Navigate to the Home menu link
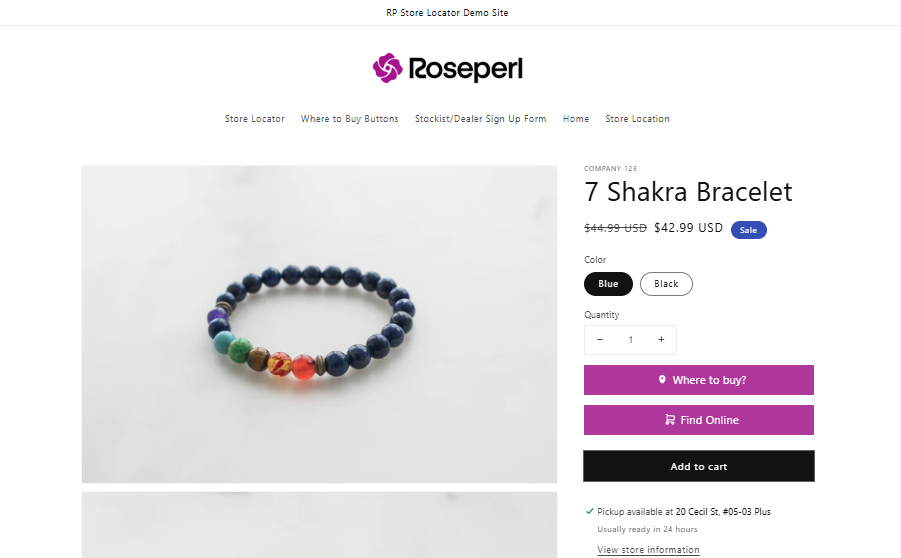 tap(576, 119)
